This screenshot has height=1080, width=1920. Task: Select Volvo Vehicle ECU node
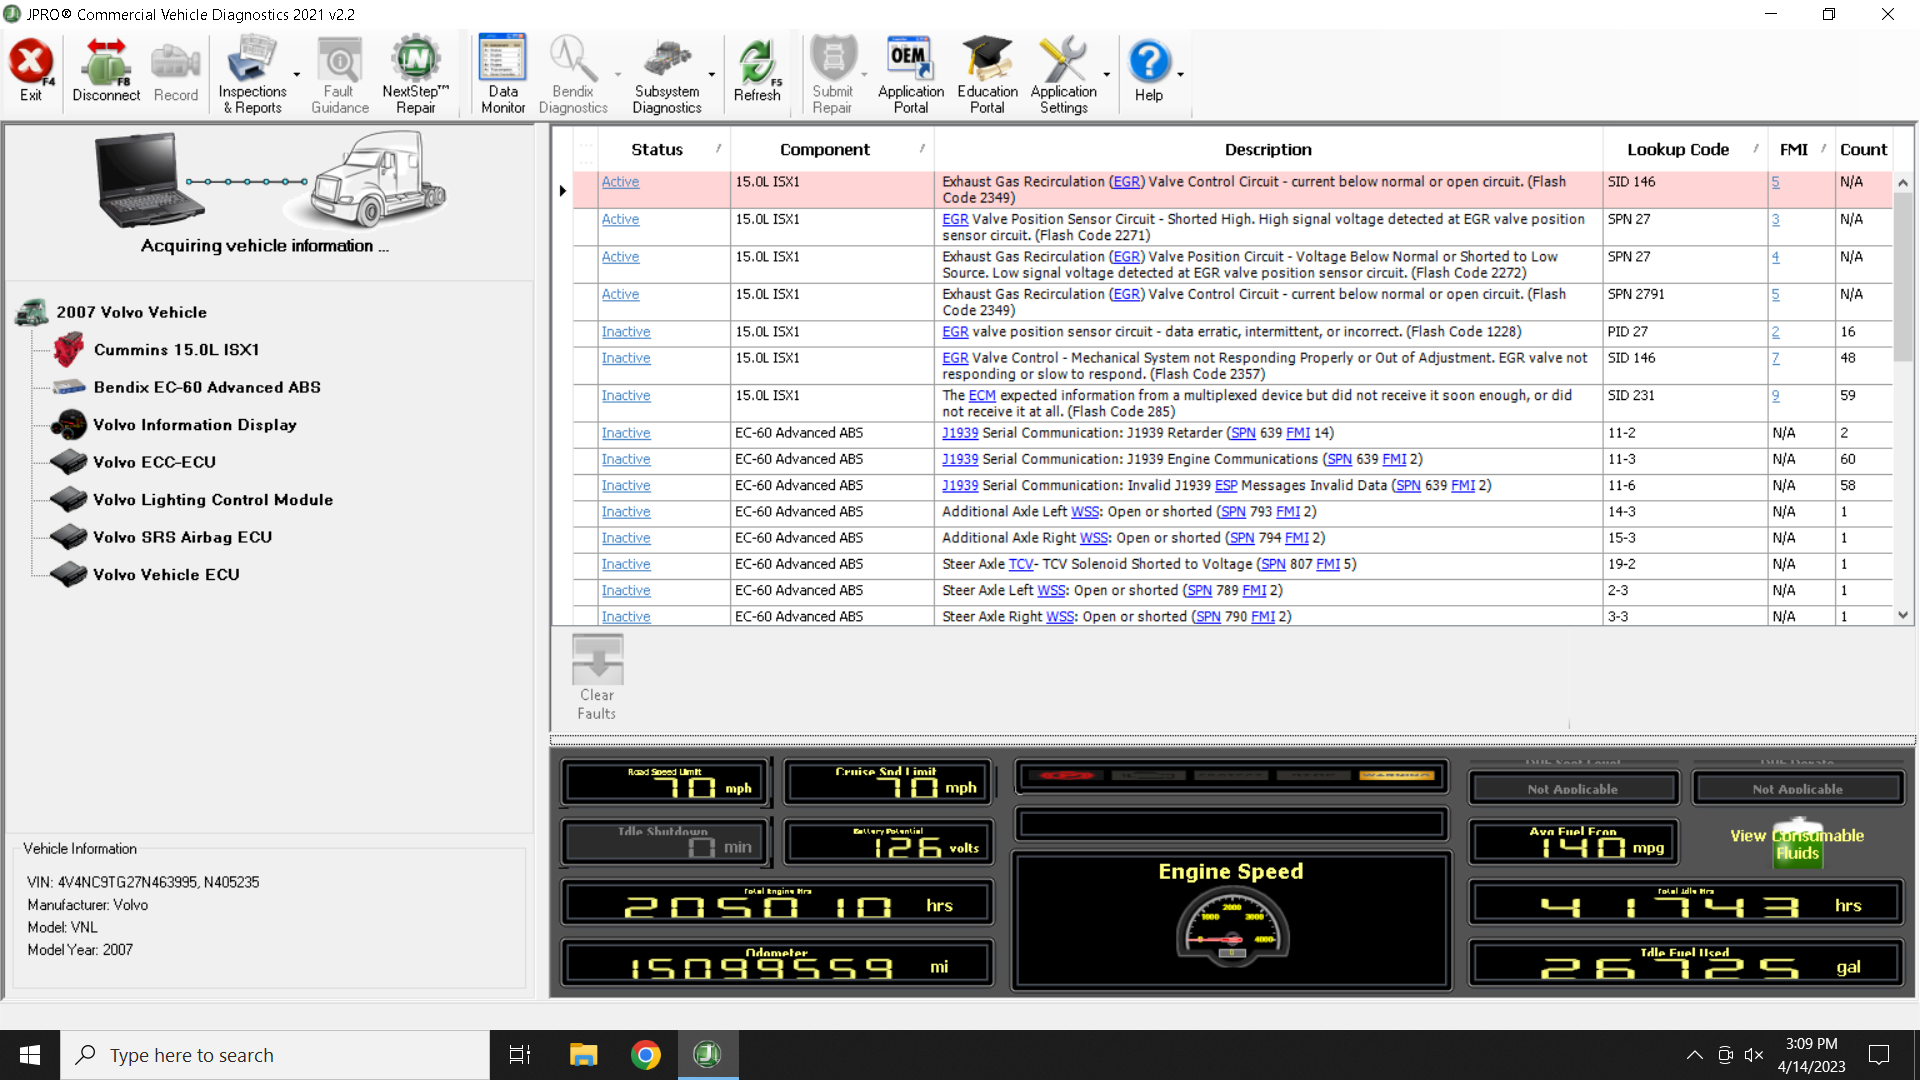coord(166,575)
